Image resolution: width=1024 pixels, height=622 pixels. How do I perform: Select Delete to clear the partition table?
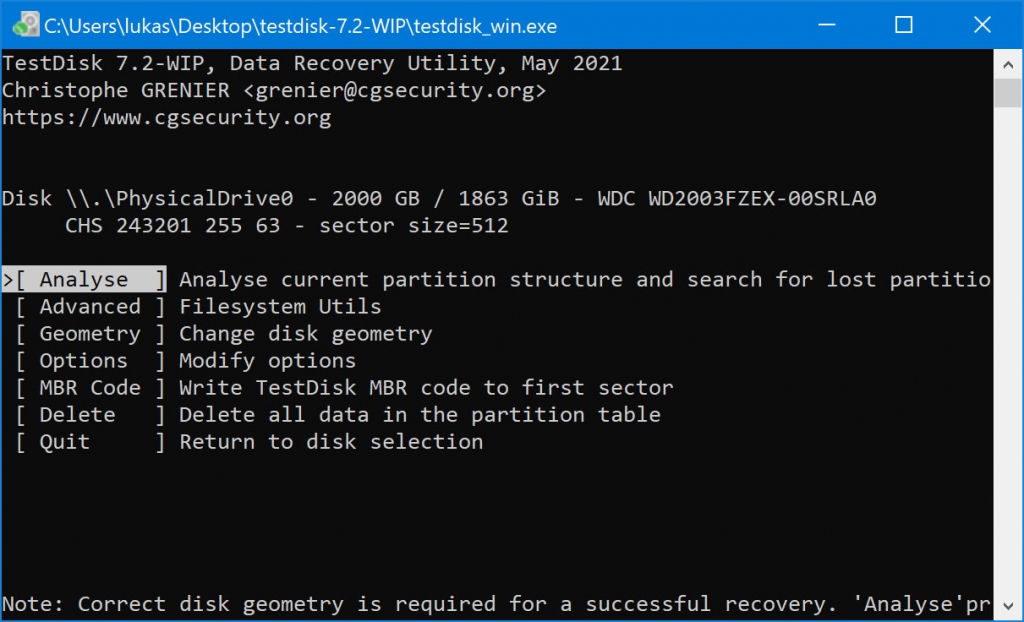point(88,414)
